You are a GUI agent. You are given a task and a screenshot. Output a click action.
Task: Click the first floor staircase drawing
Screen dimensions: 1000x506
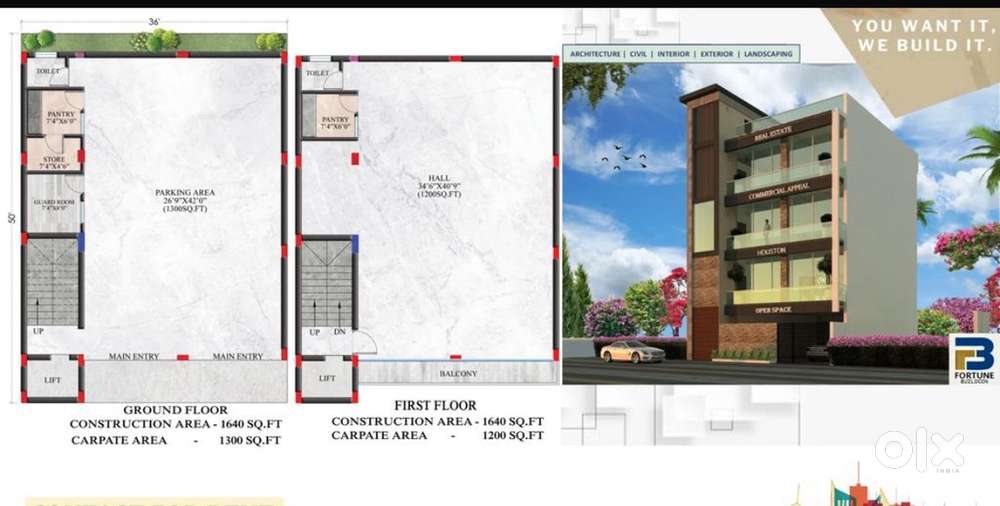[326, 283]
